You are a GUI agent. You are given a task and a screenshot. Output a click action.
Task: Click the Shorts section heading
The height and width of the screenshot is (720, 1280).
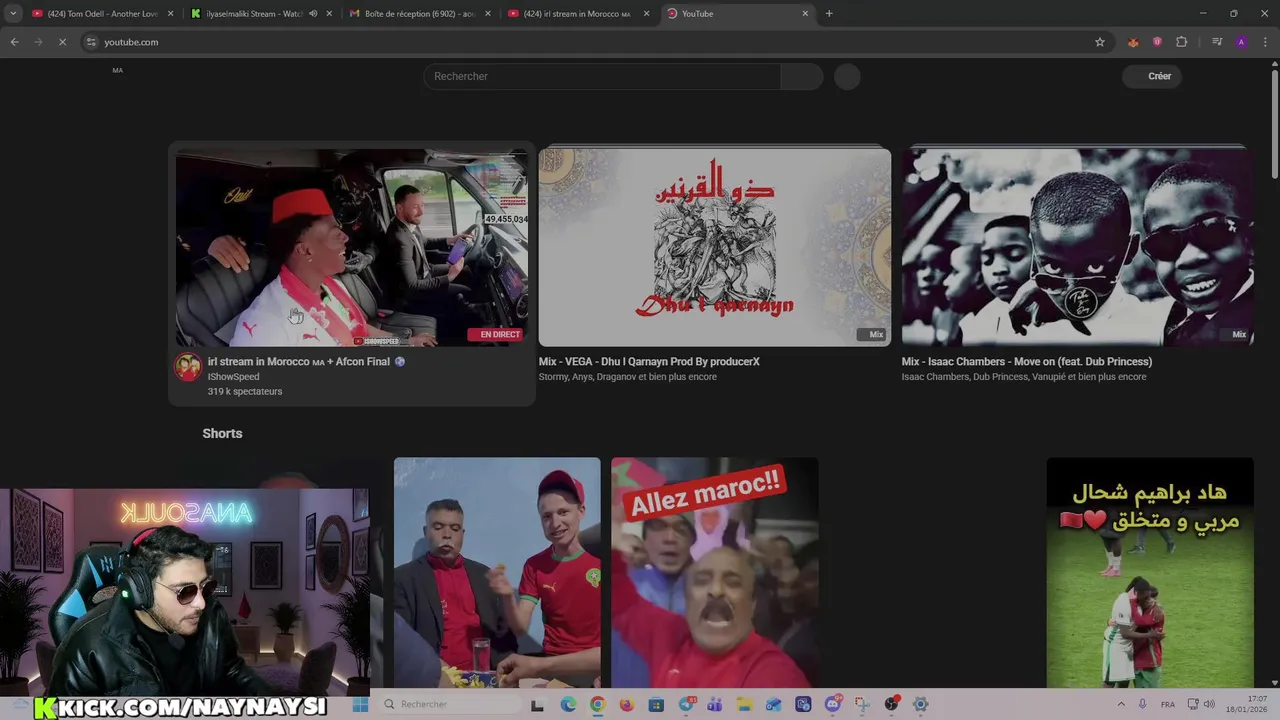222,433
